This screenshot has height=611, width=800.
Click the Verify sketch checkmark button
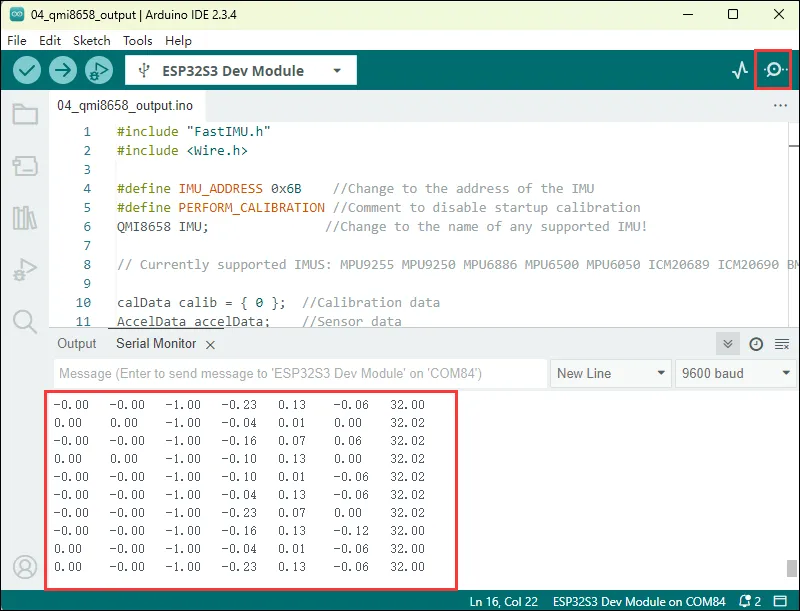tap(27, 70)
